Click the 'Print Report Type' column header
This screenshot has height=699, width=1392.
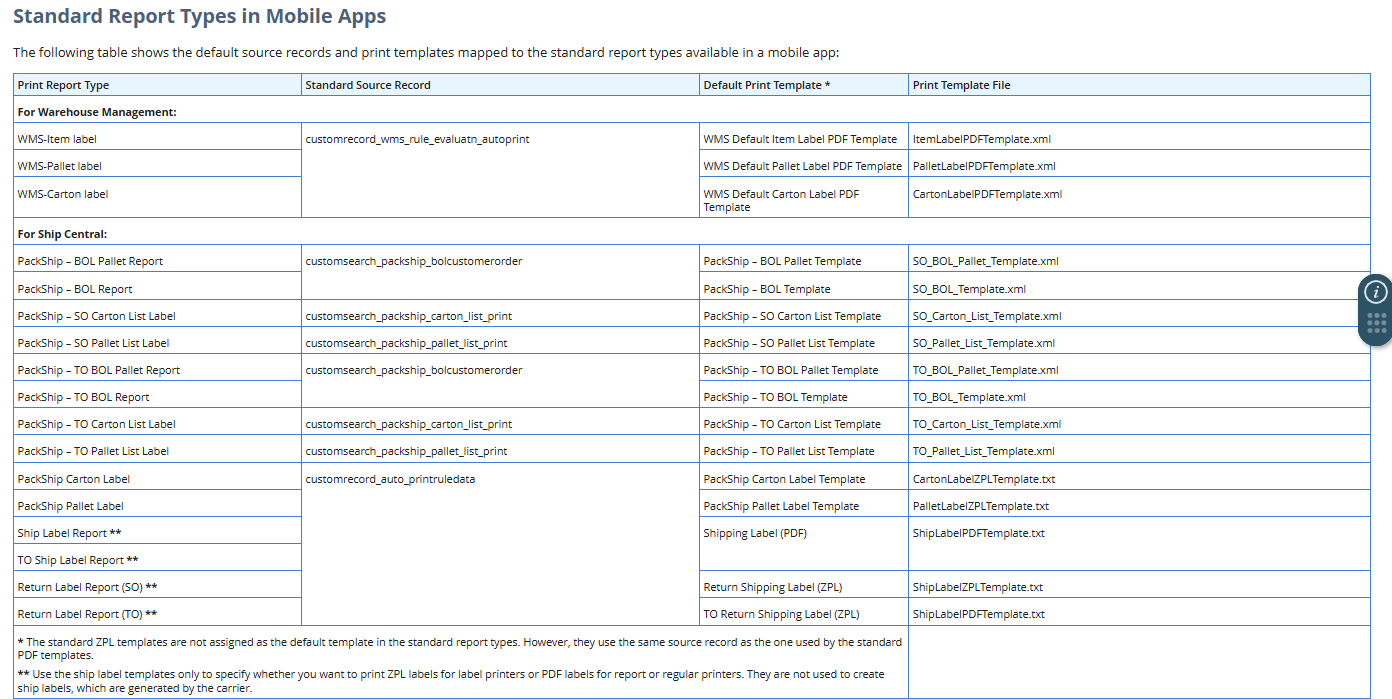64,85
